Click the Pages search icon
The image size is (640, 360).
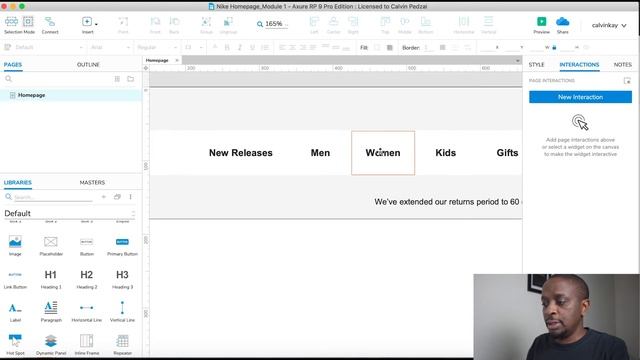coord(9,79)
